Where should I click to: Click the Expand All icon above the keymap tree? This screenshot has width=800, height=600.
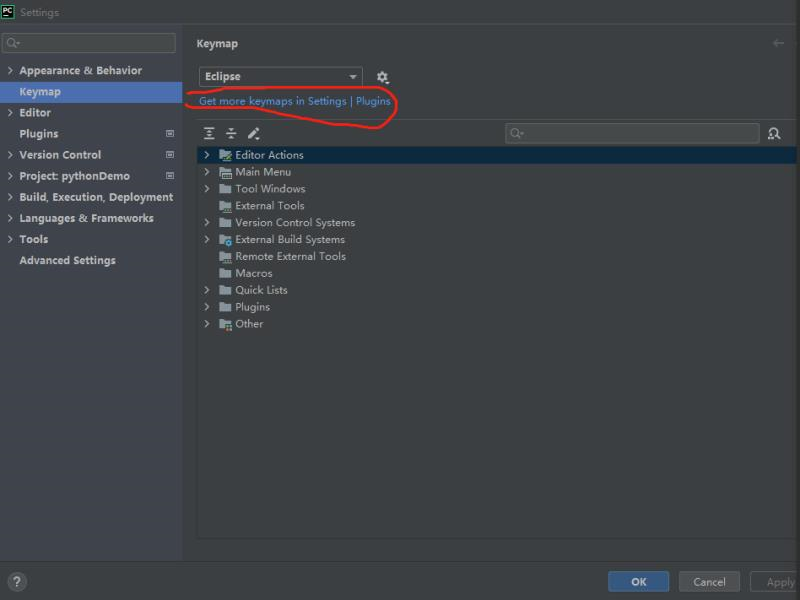pos(209,132)
